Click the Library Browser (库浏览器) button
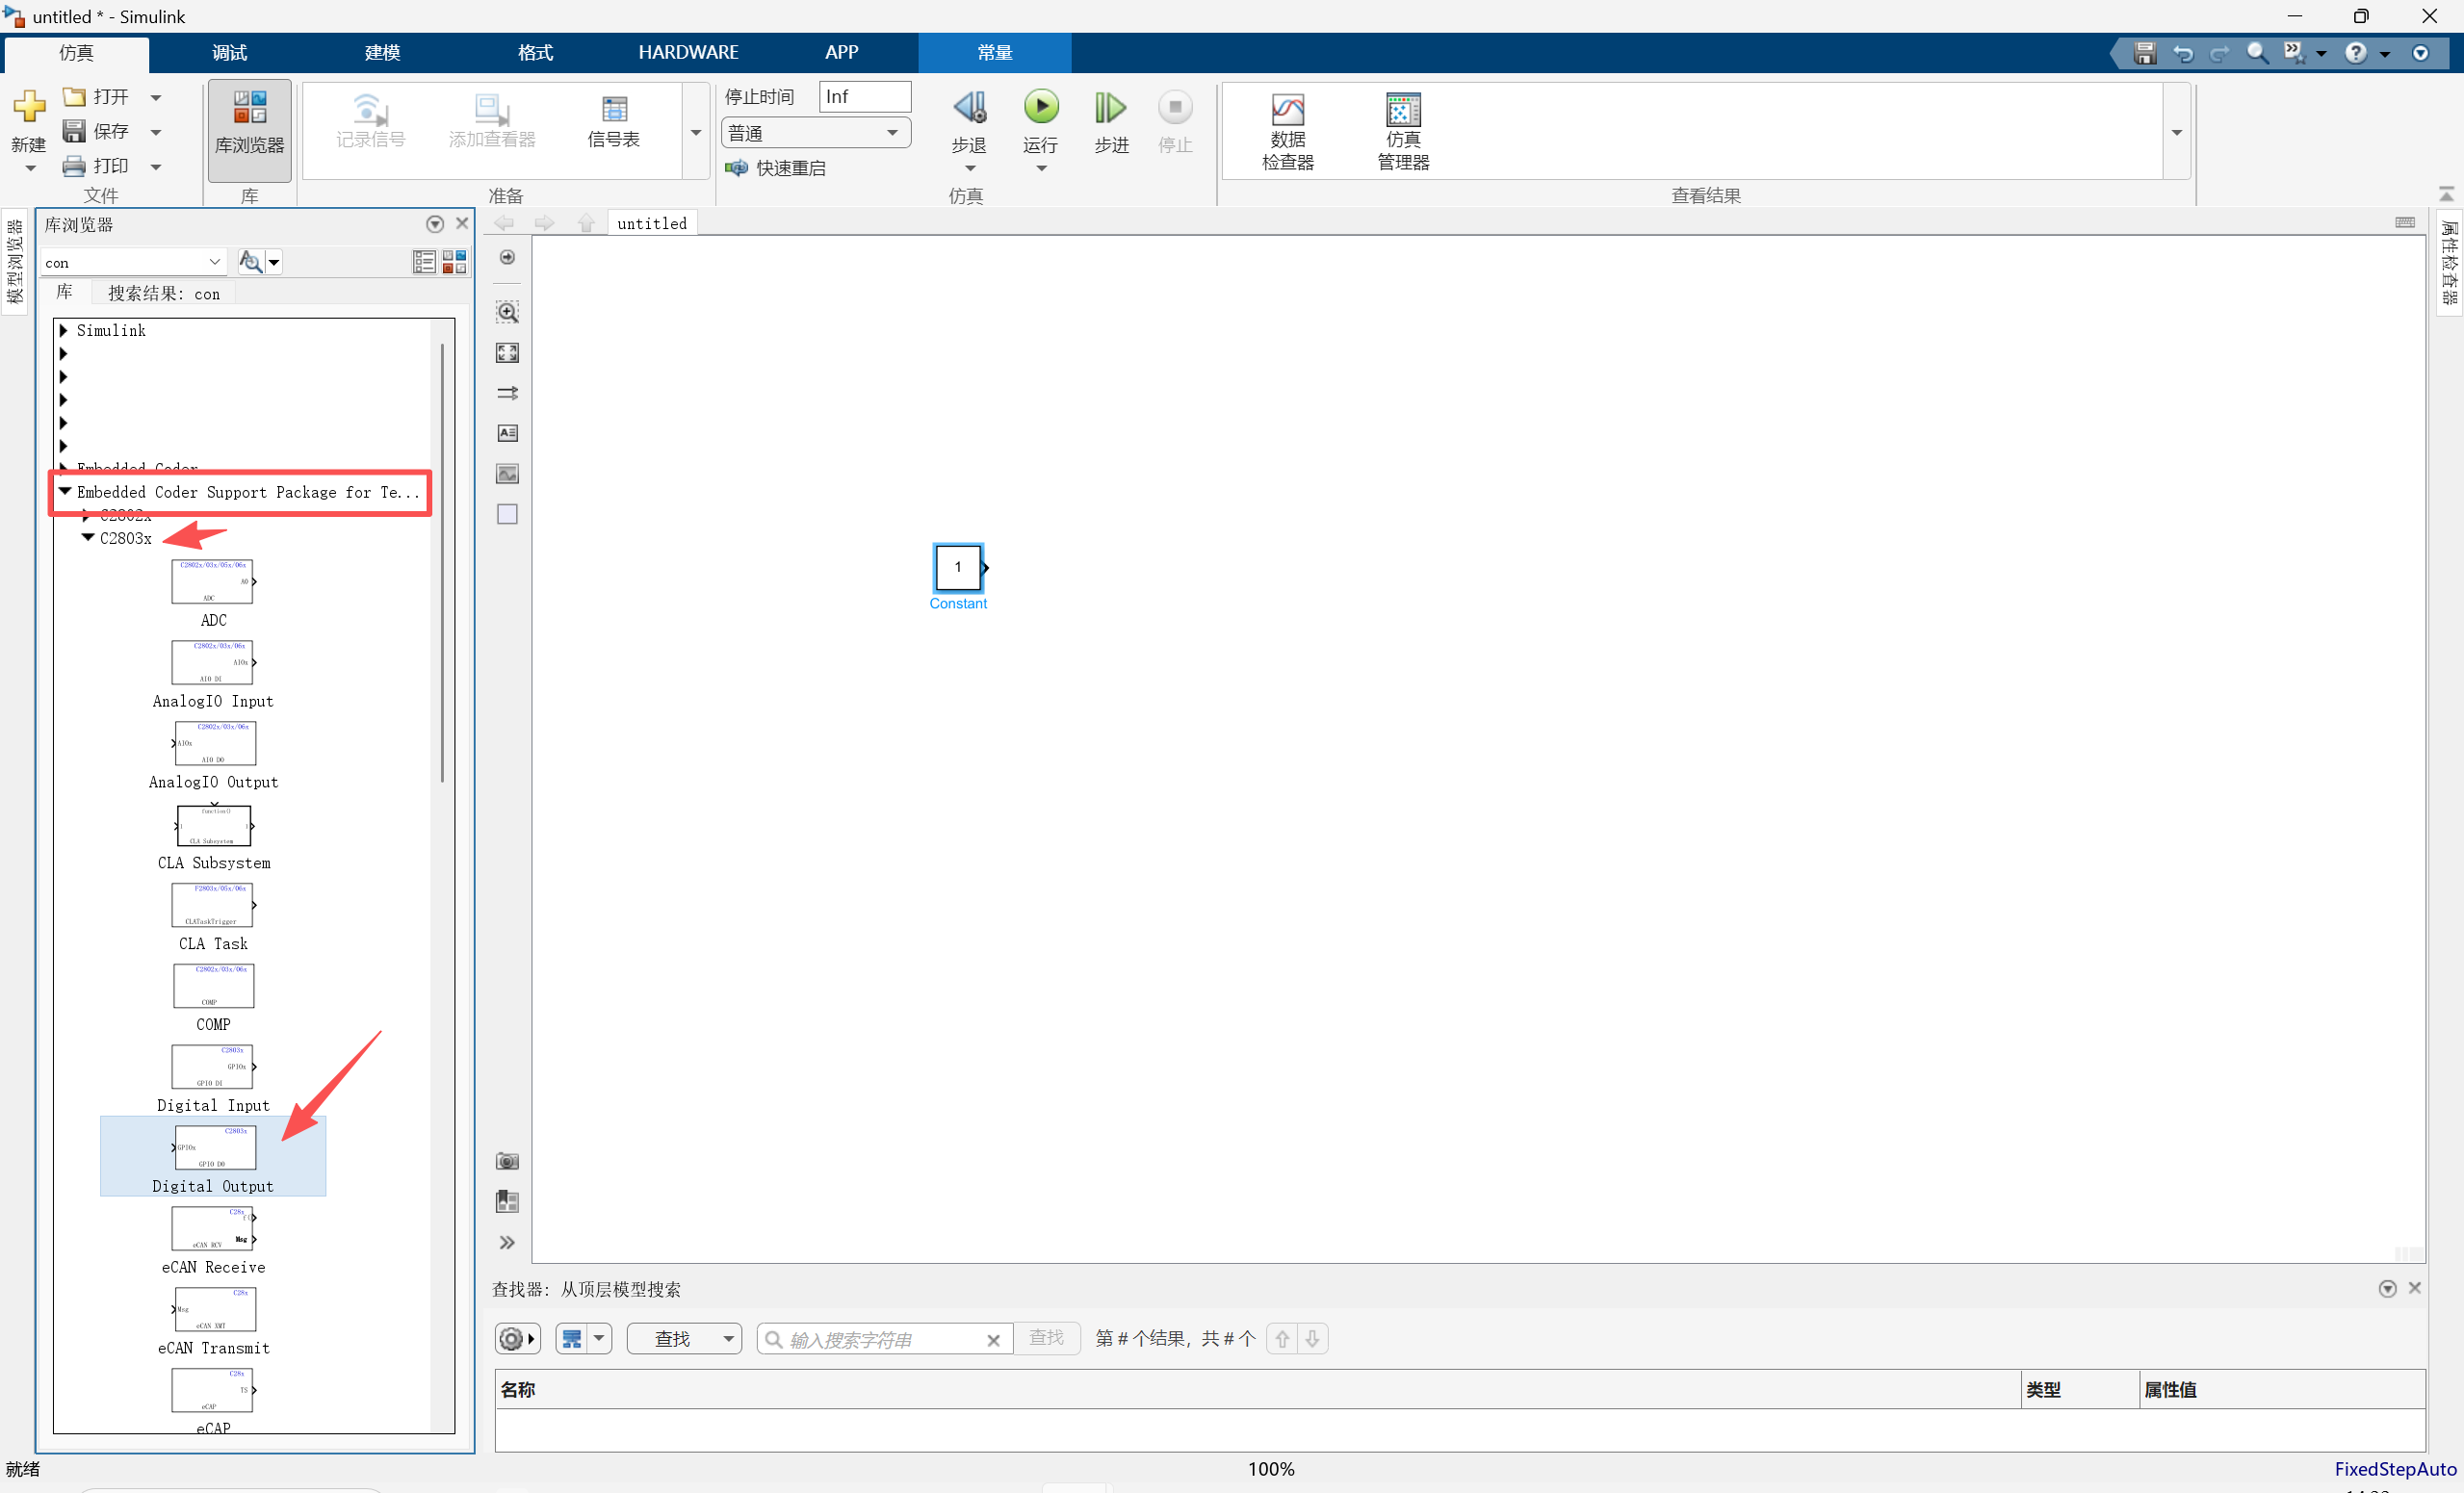The image size is (2464, 1493). tap(249, 128)
